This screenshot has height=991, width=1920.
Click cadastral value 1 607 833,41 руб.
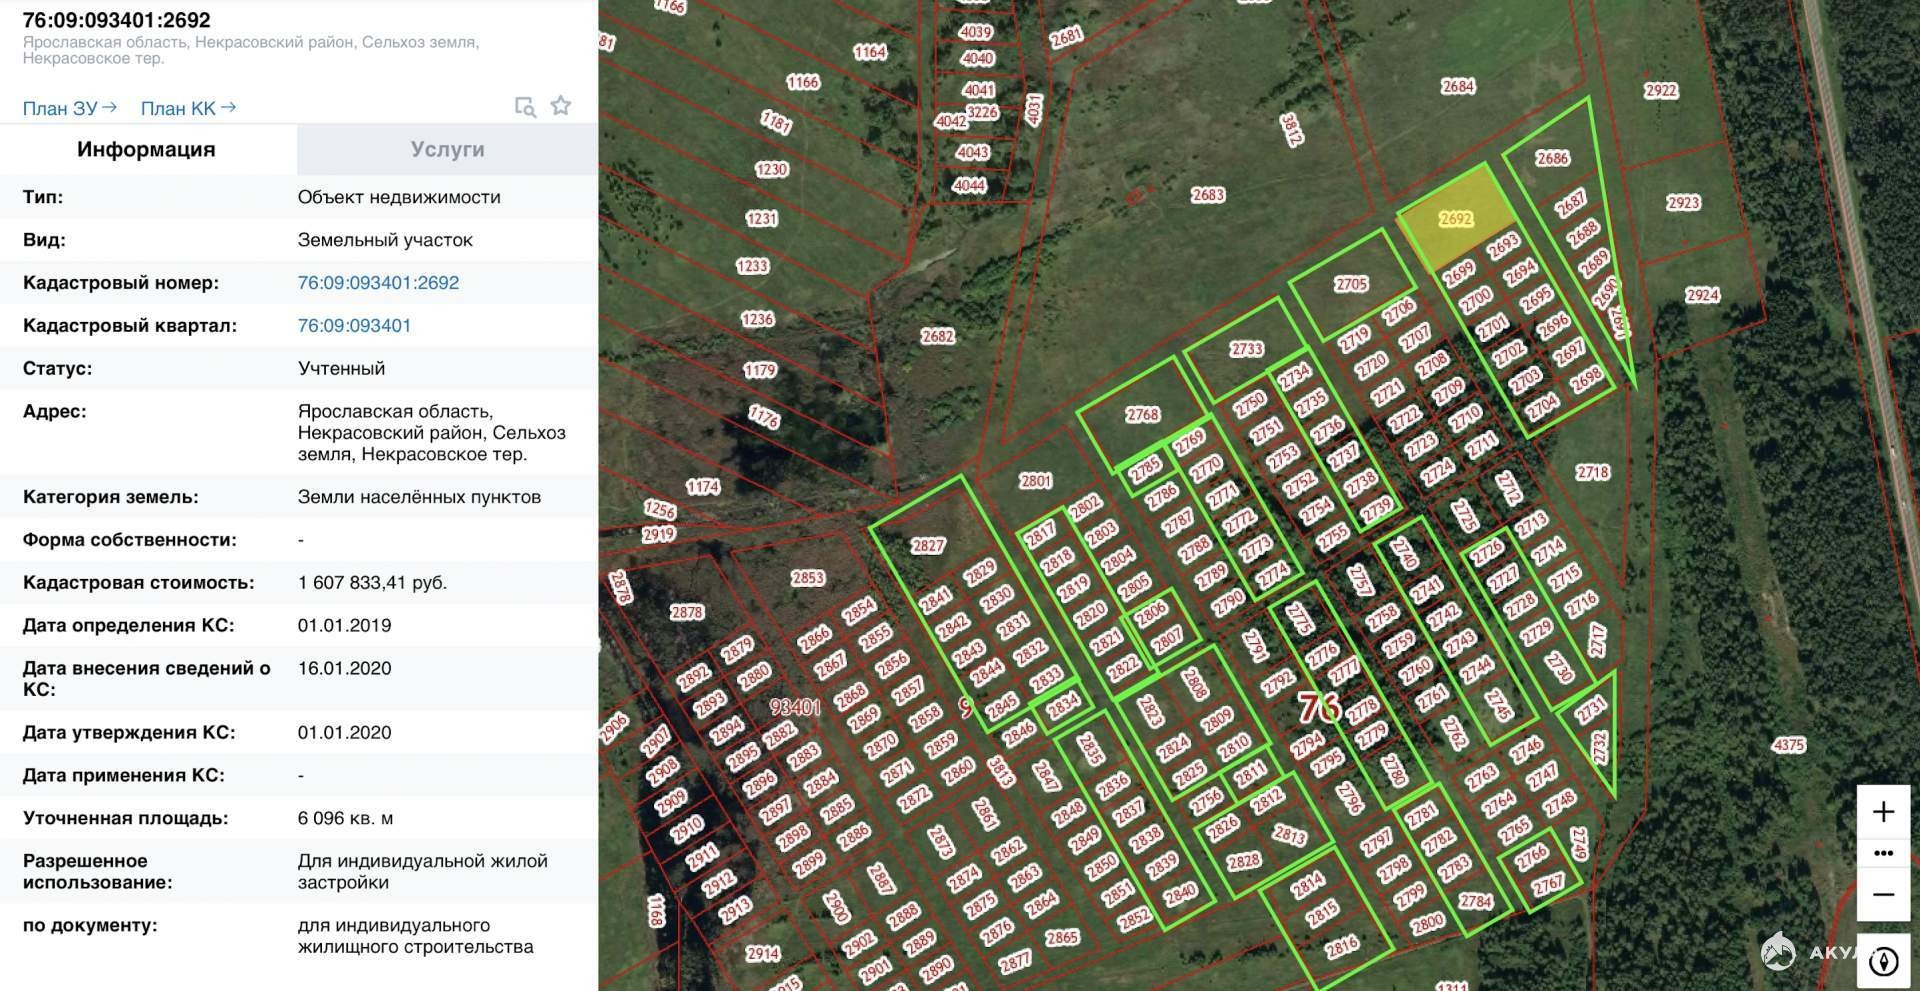372,583
